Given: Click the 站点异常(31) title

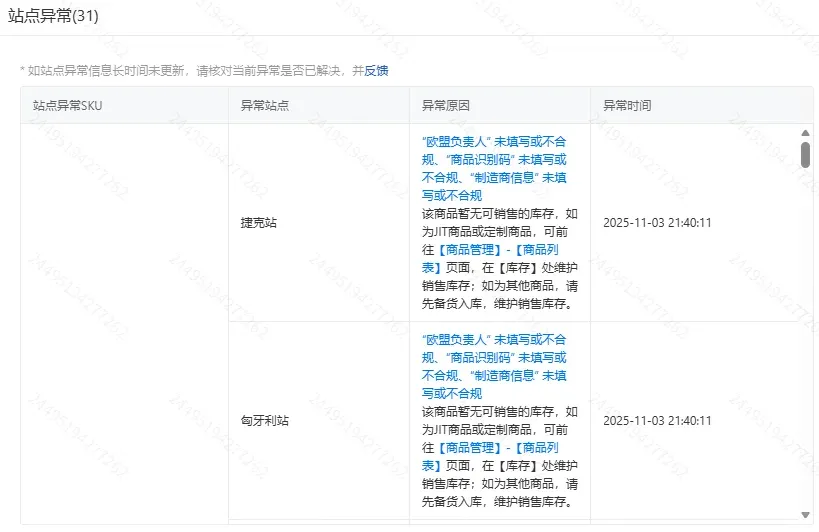Looking at the screenshot, I should tap(53, 16).
